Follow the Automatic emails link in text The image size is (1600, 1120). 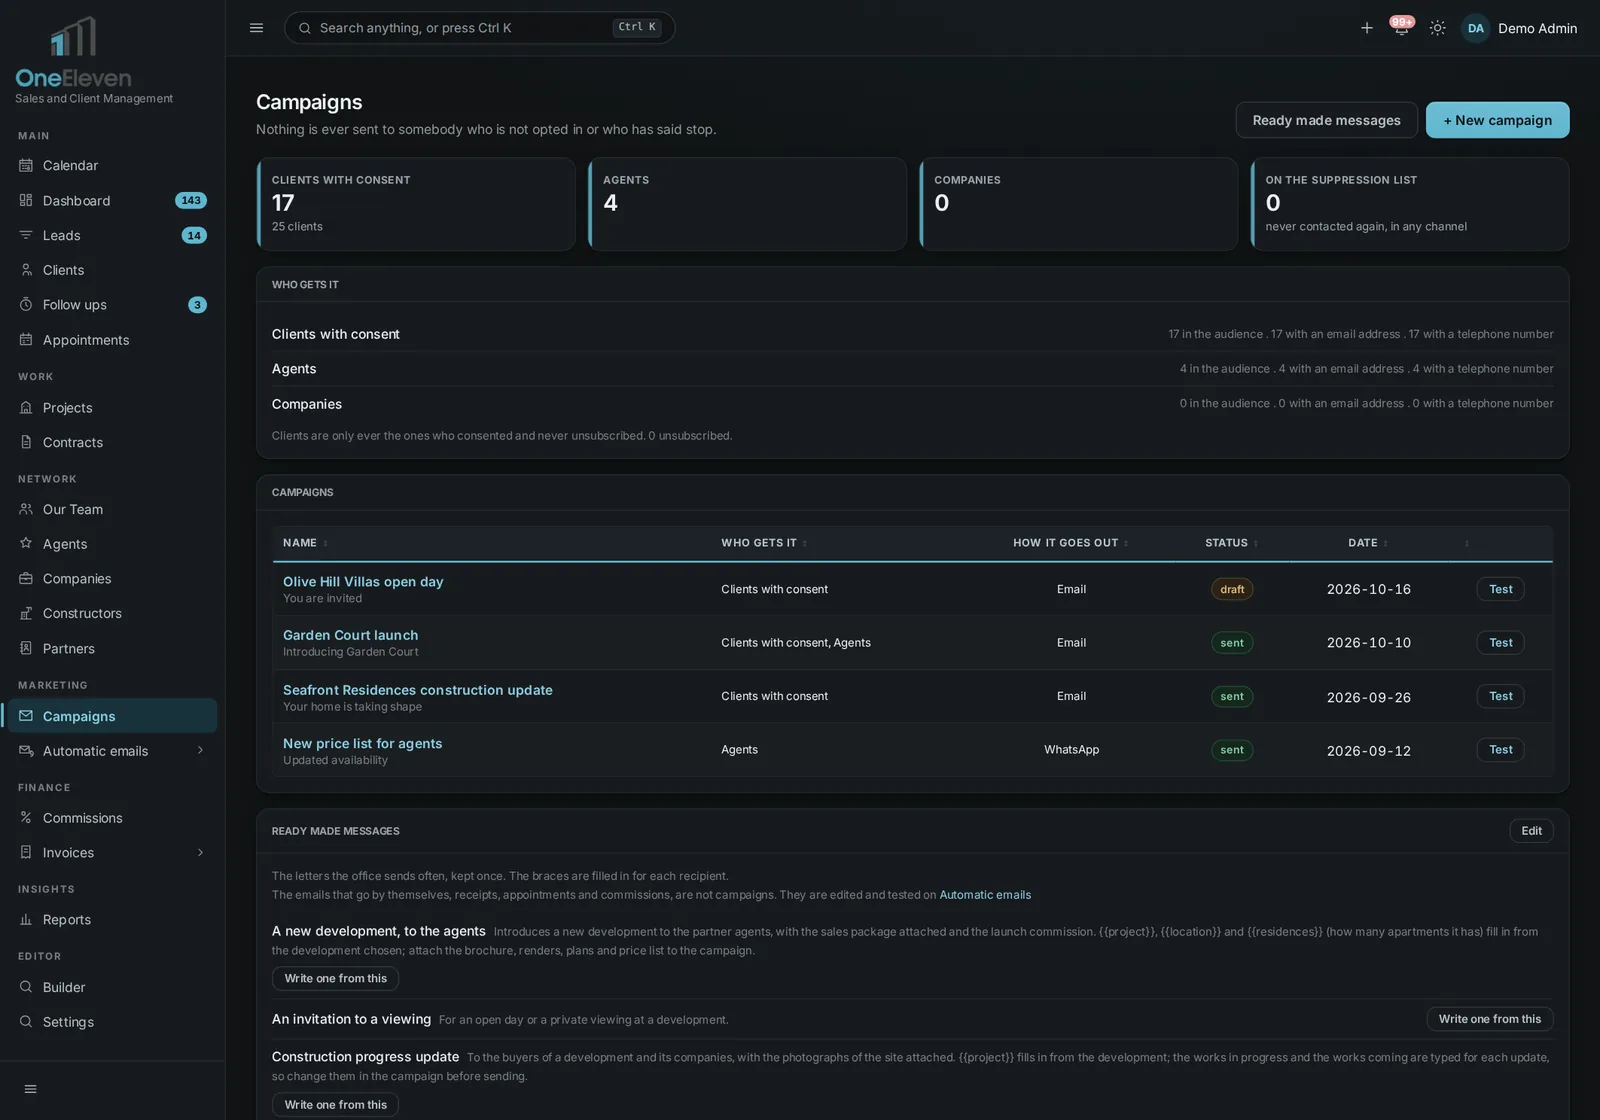click(985, 895)
